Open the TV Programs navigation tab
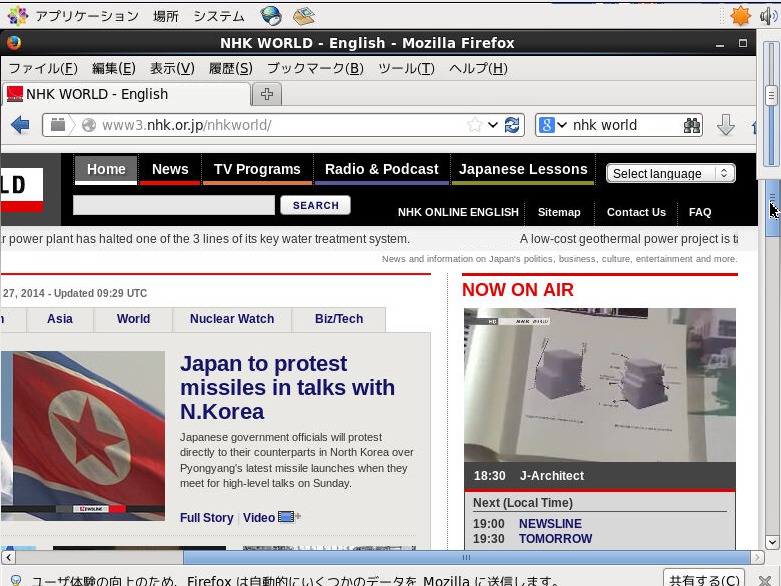781x586 pixels. point(257,170)
